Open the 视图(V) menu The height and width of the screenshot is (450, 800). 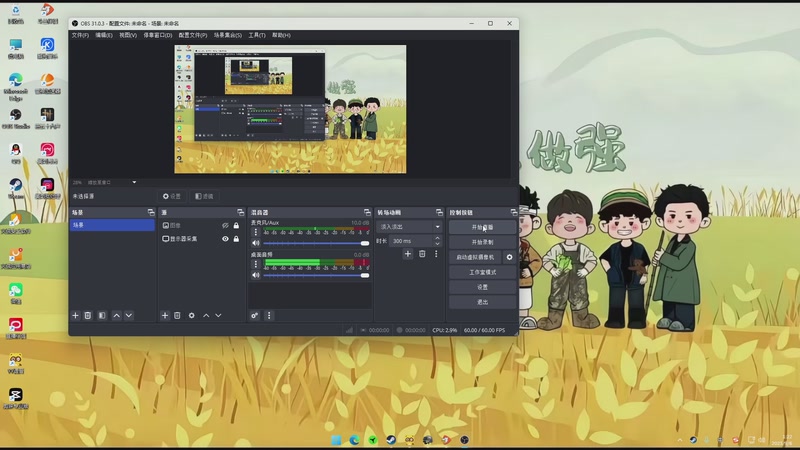tap(128, 35)
